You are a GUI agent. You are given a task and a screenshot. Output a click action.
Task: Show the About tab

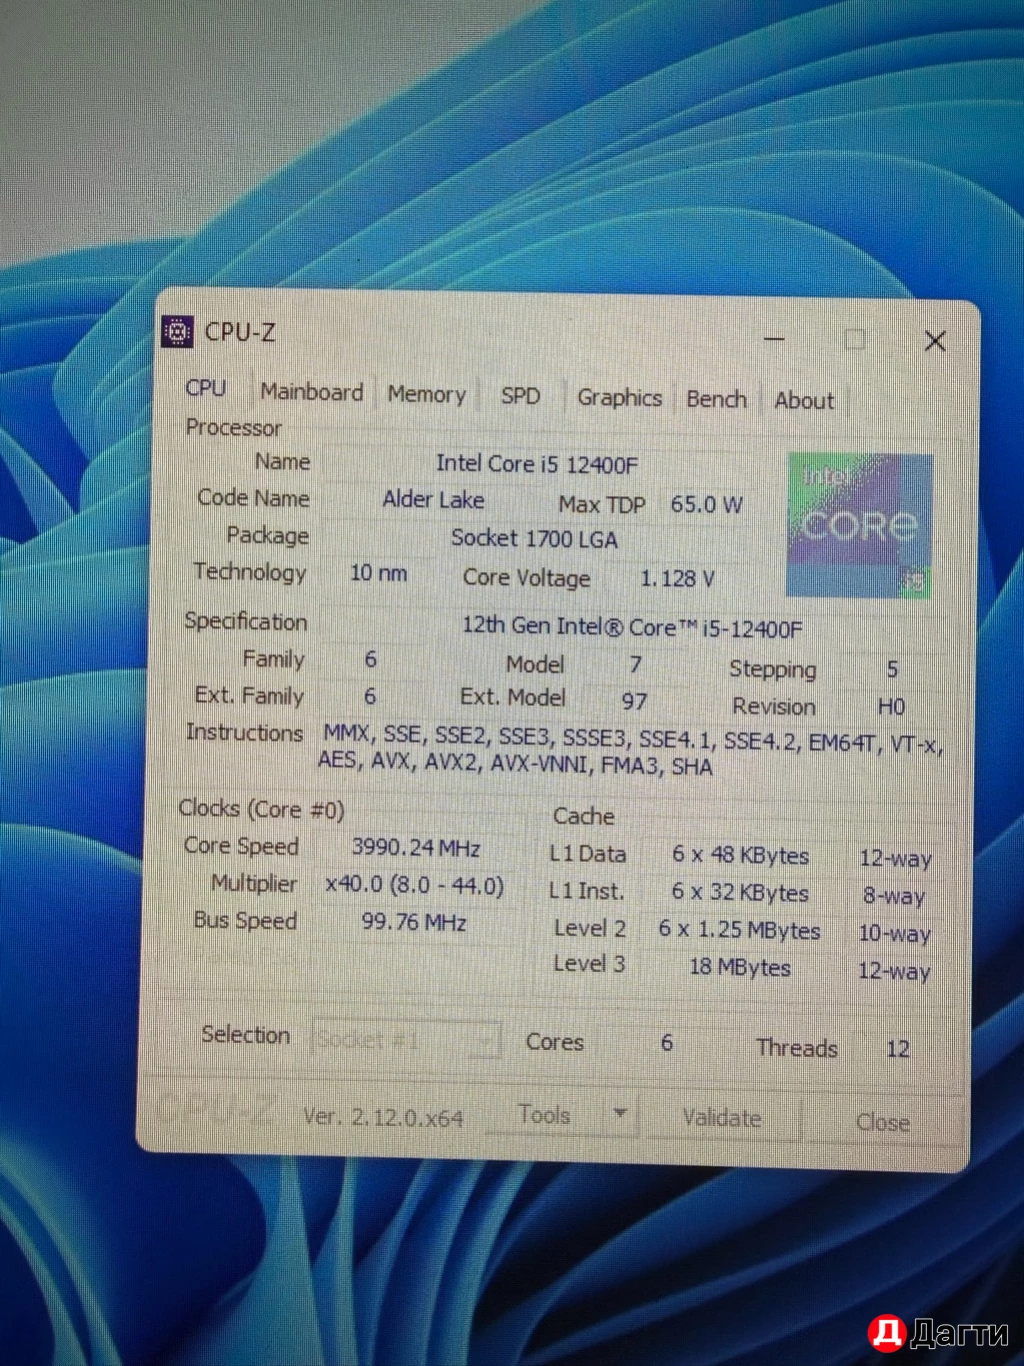click(x=804, y=401)
